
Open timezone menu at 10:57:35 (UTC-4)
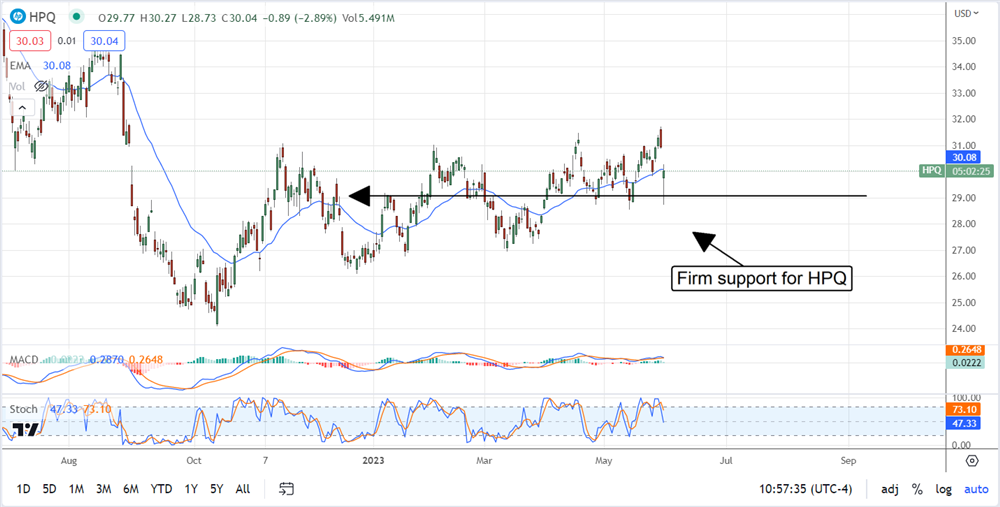click(x=805, y=490)
